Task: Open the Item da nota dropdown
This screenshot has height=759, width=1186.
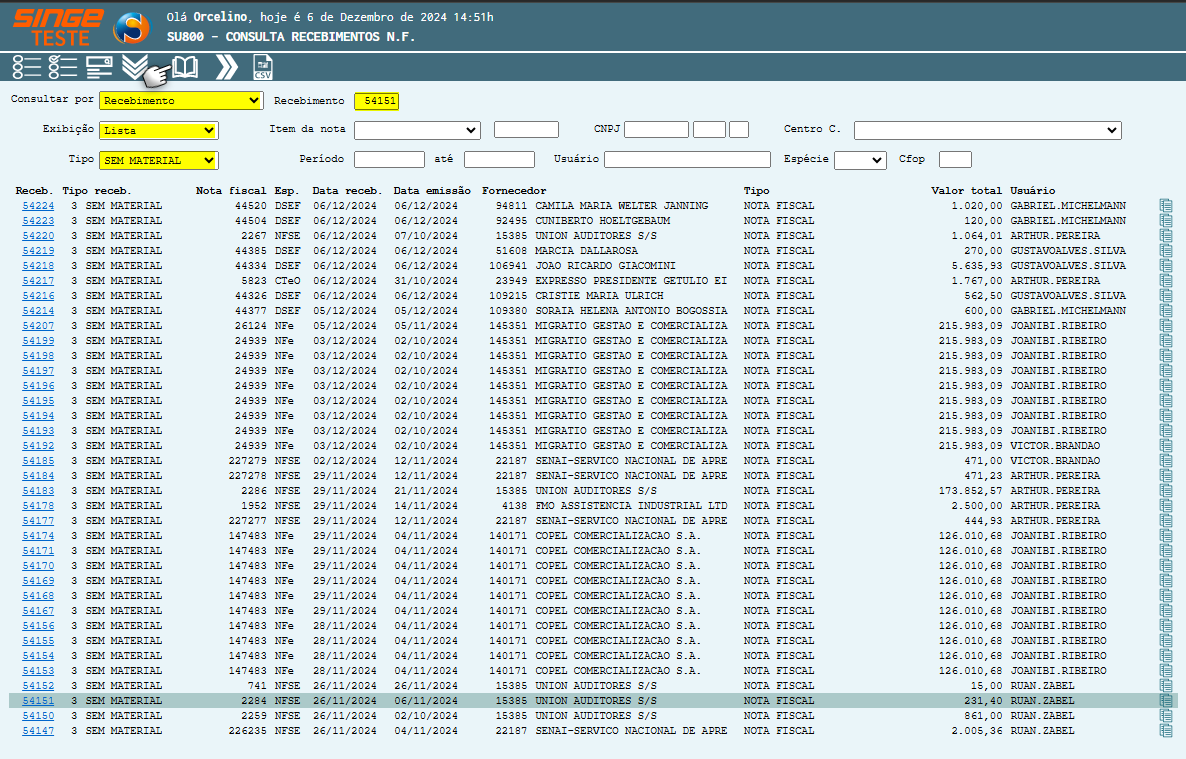Action: [x=417, y=130]
